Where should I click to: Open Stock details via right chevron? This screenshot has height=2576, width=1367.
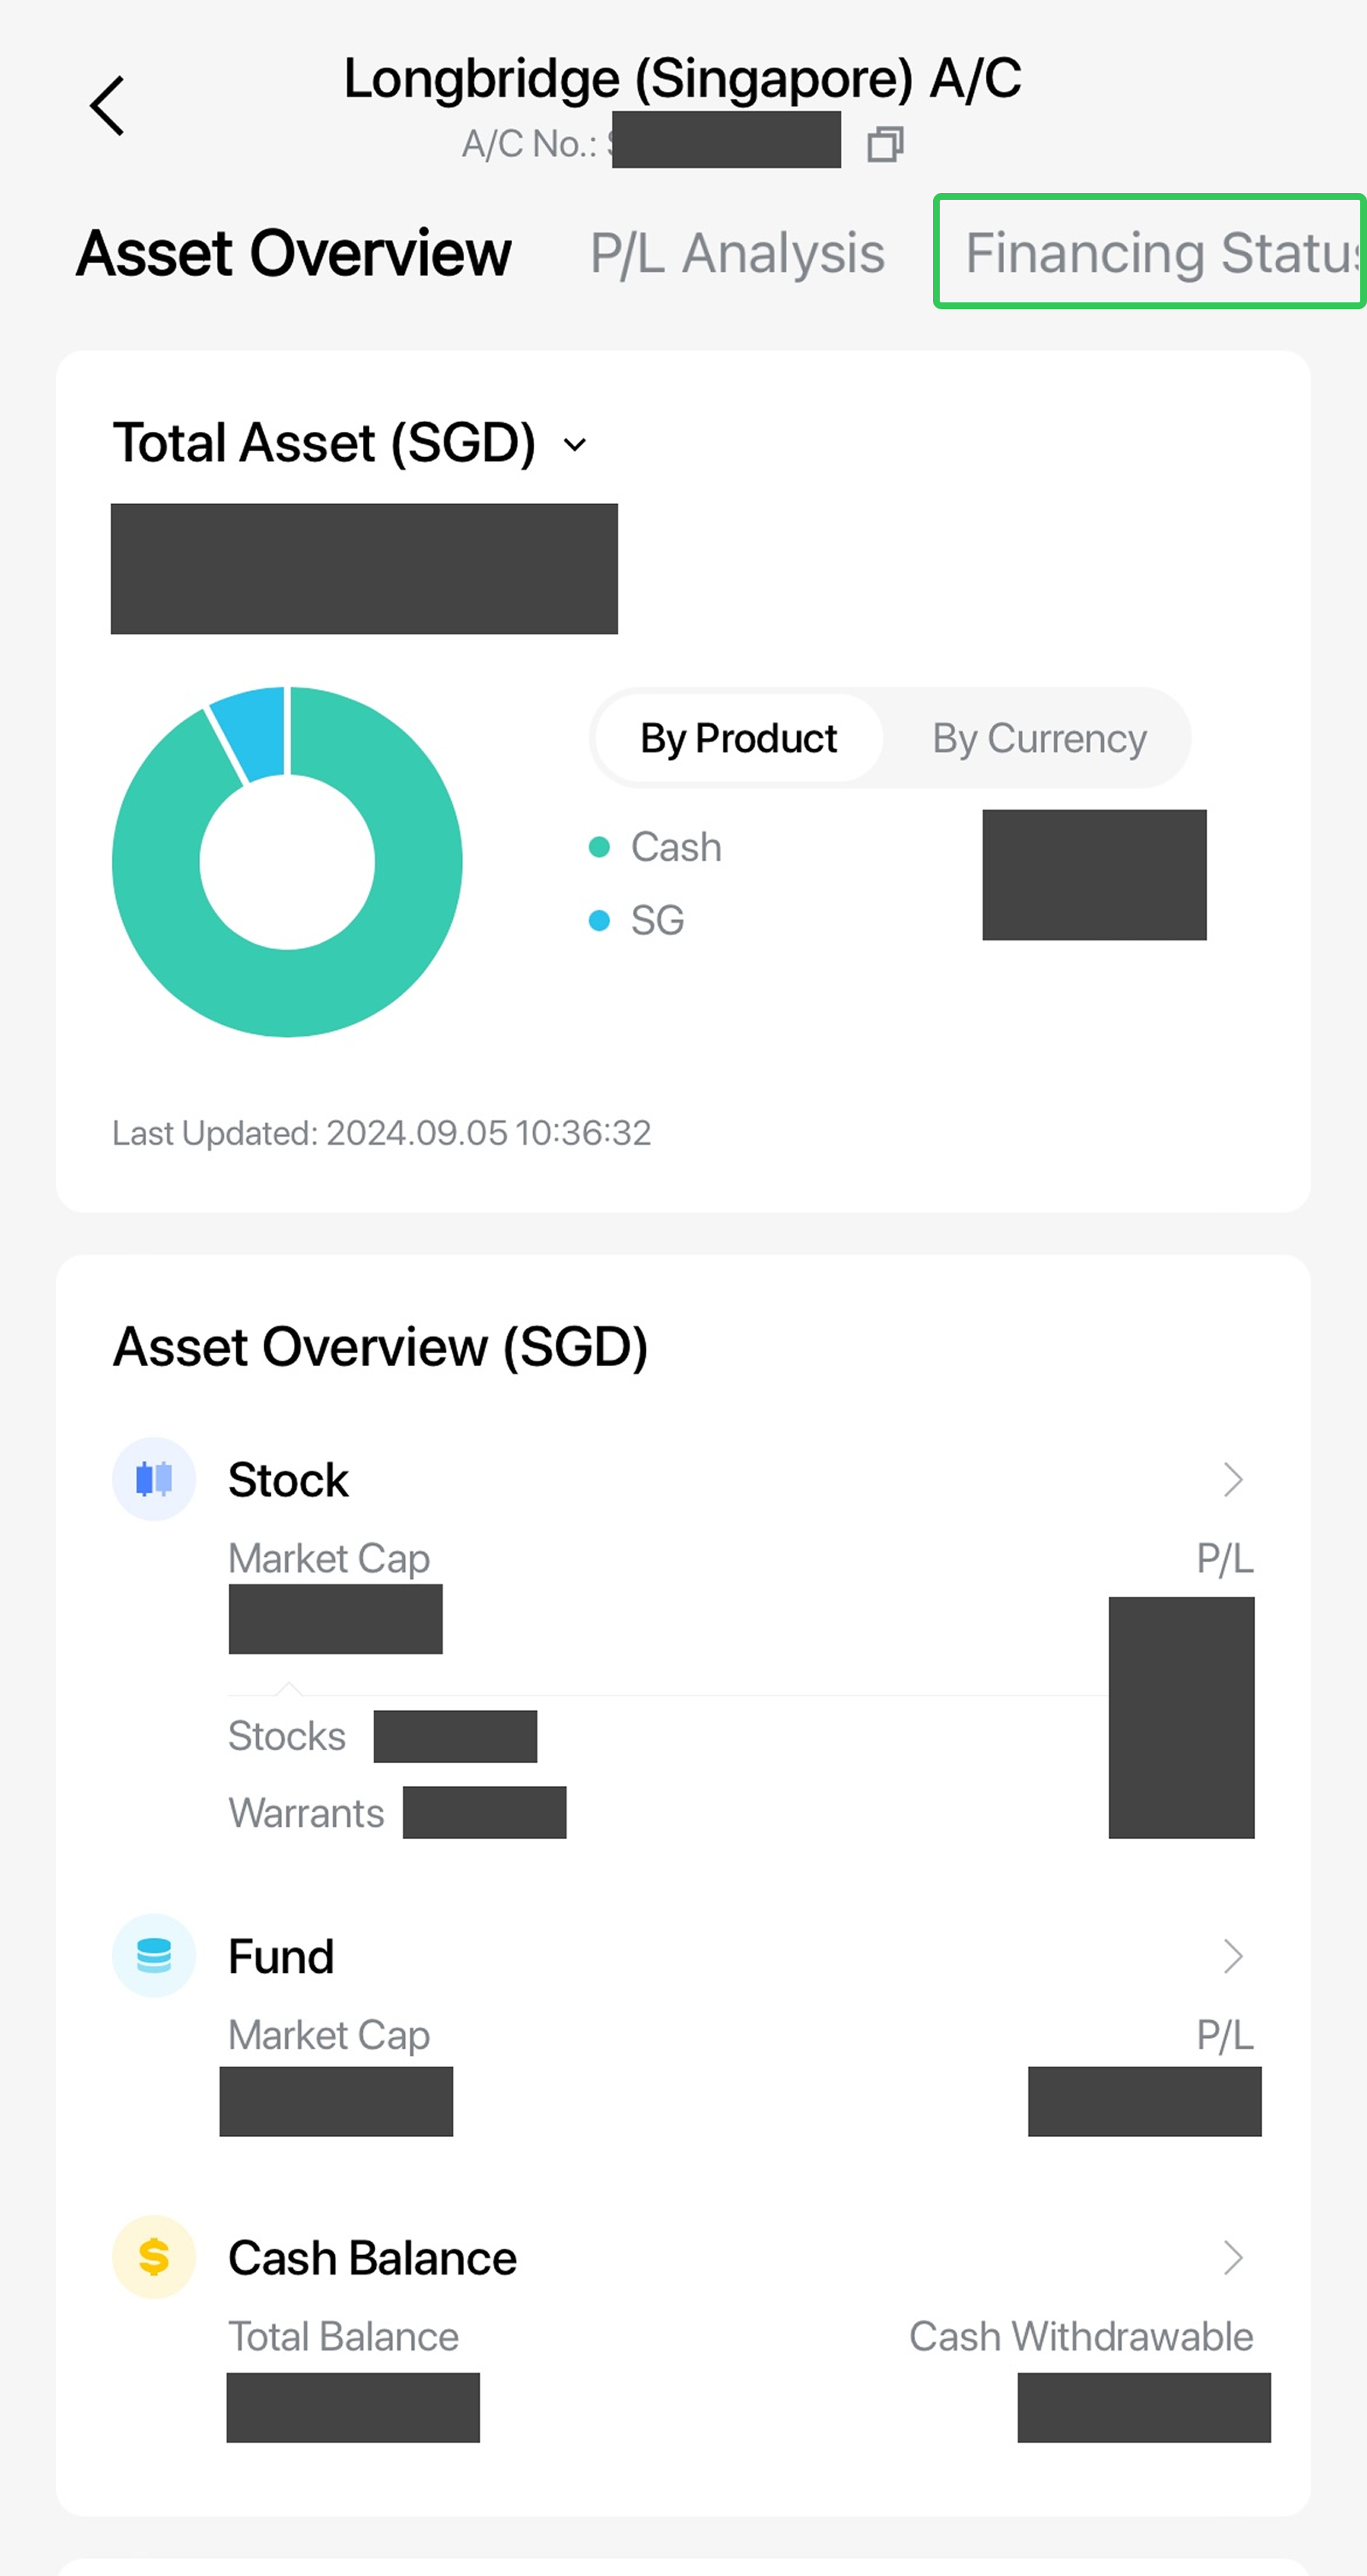[x=1233, y=1479]
